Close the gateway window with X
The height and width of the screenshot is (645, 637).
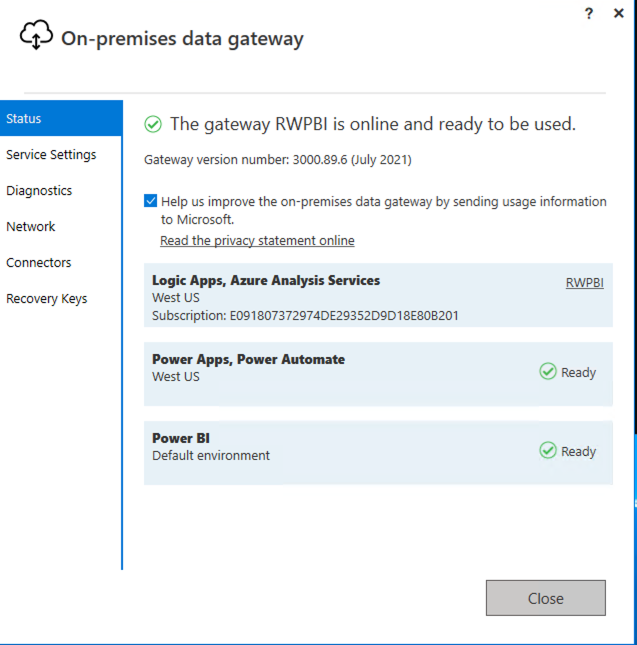(x=618, y=14)
